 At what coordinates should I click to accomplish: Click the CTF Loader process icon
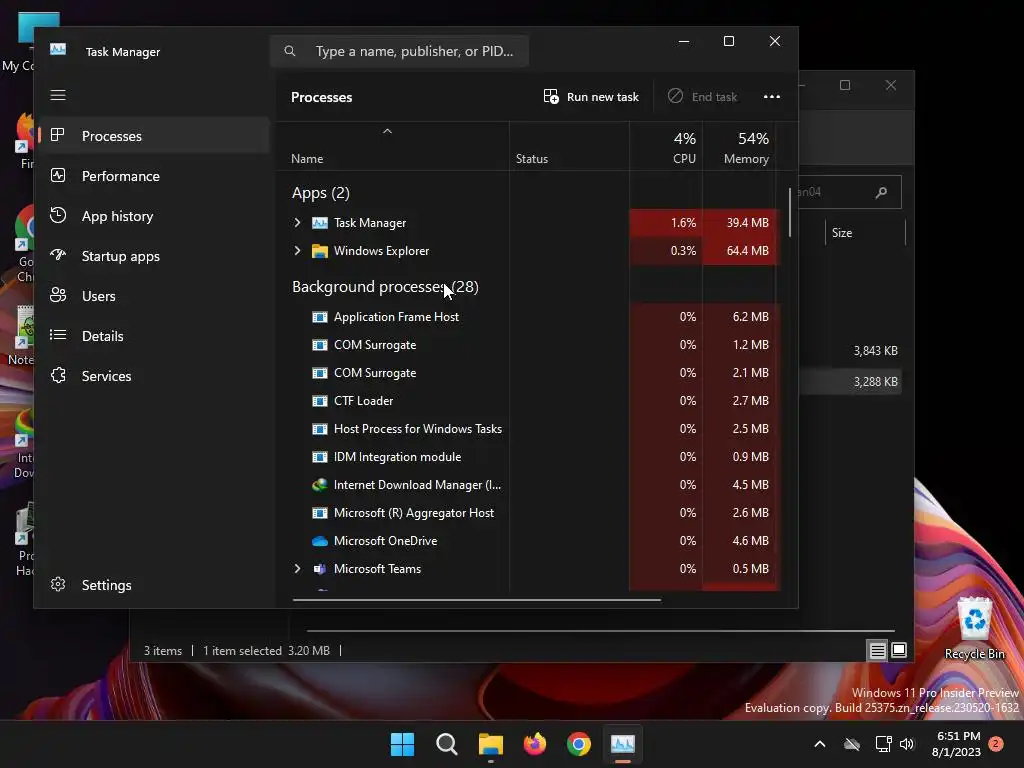click(x=319, y=401)
